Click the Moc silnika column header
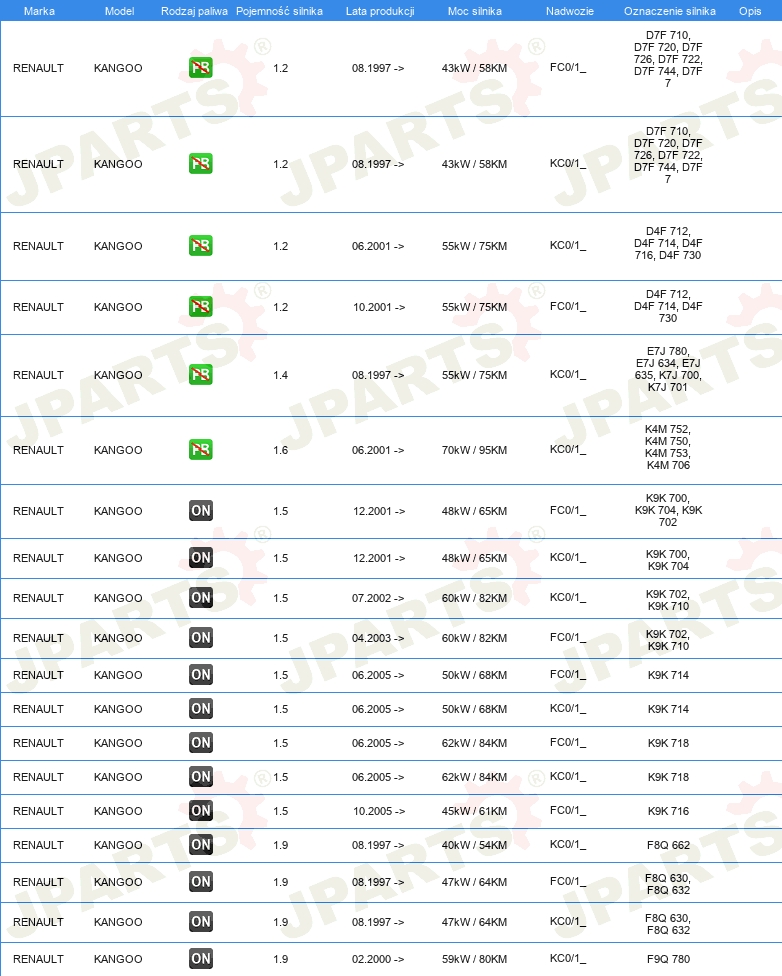This screenshot has height=976, width=782. (x=474, y=11)
